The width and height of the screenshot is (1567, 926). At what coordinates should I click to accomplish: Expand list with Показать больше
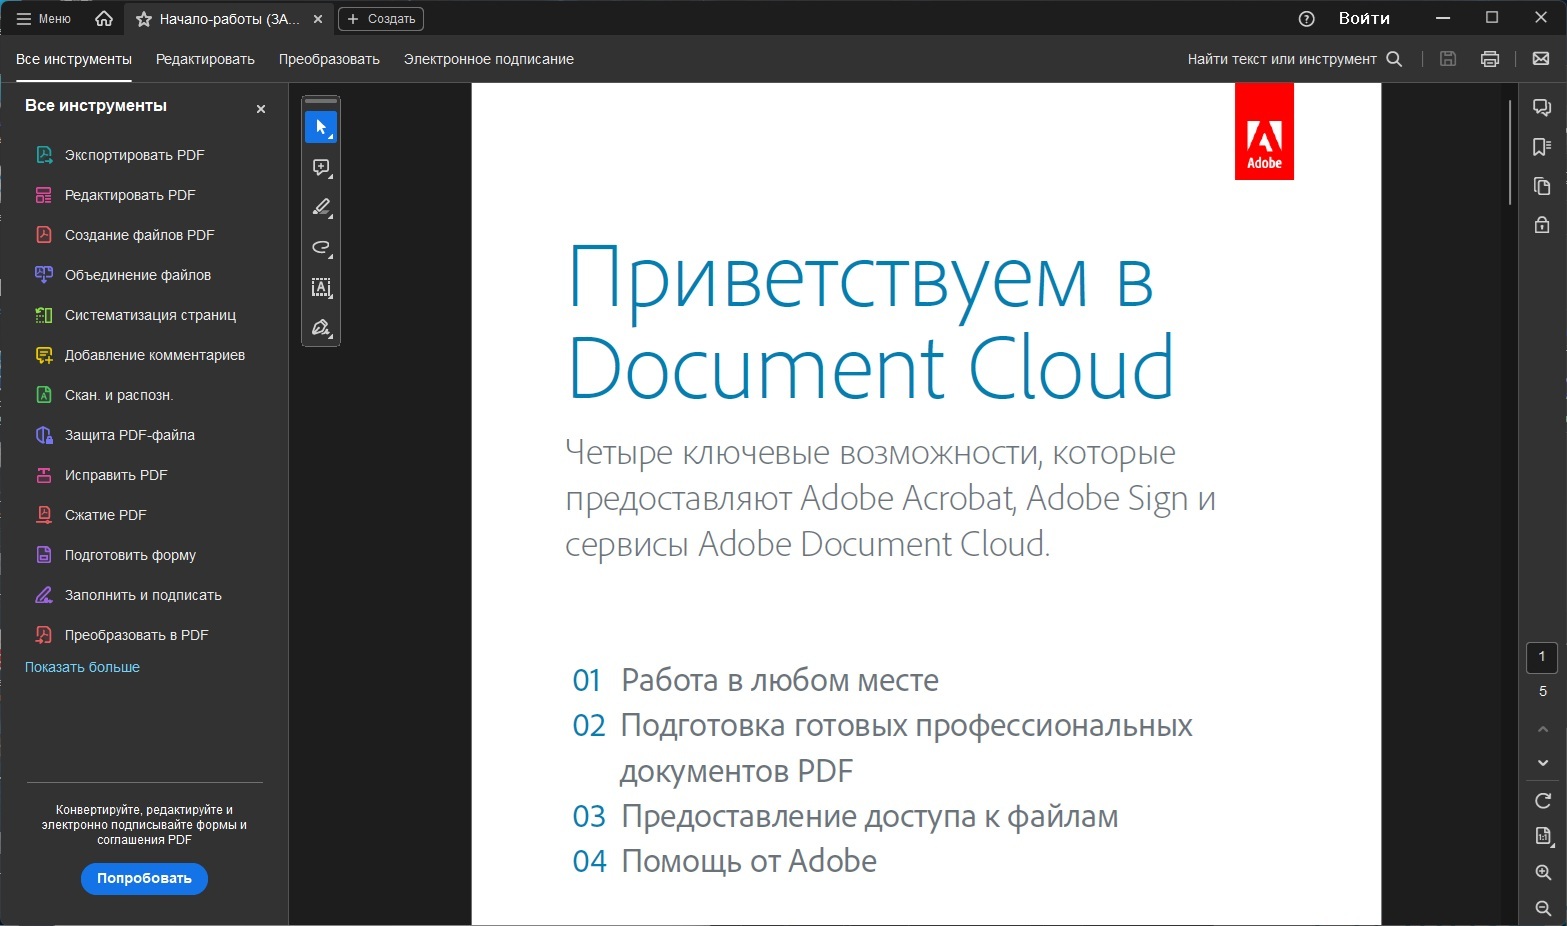pyautogui.click(x=82, y=667)
